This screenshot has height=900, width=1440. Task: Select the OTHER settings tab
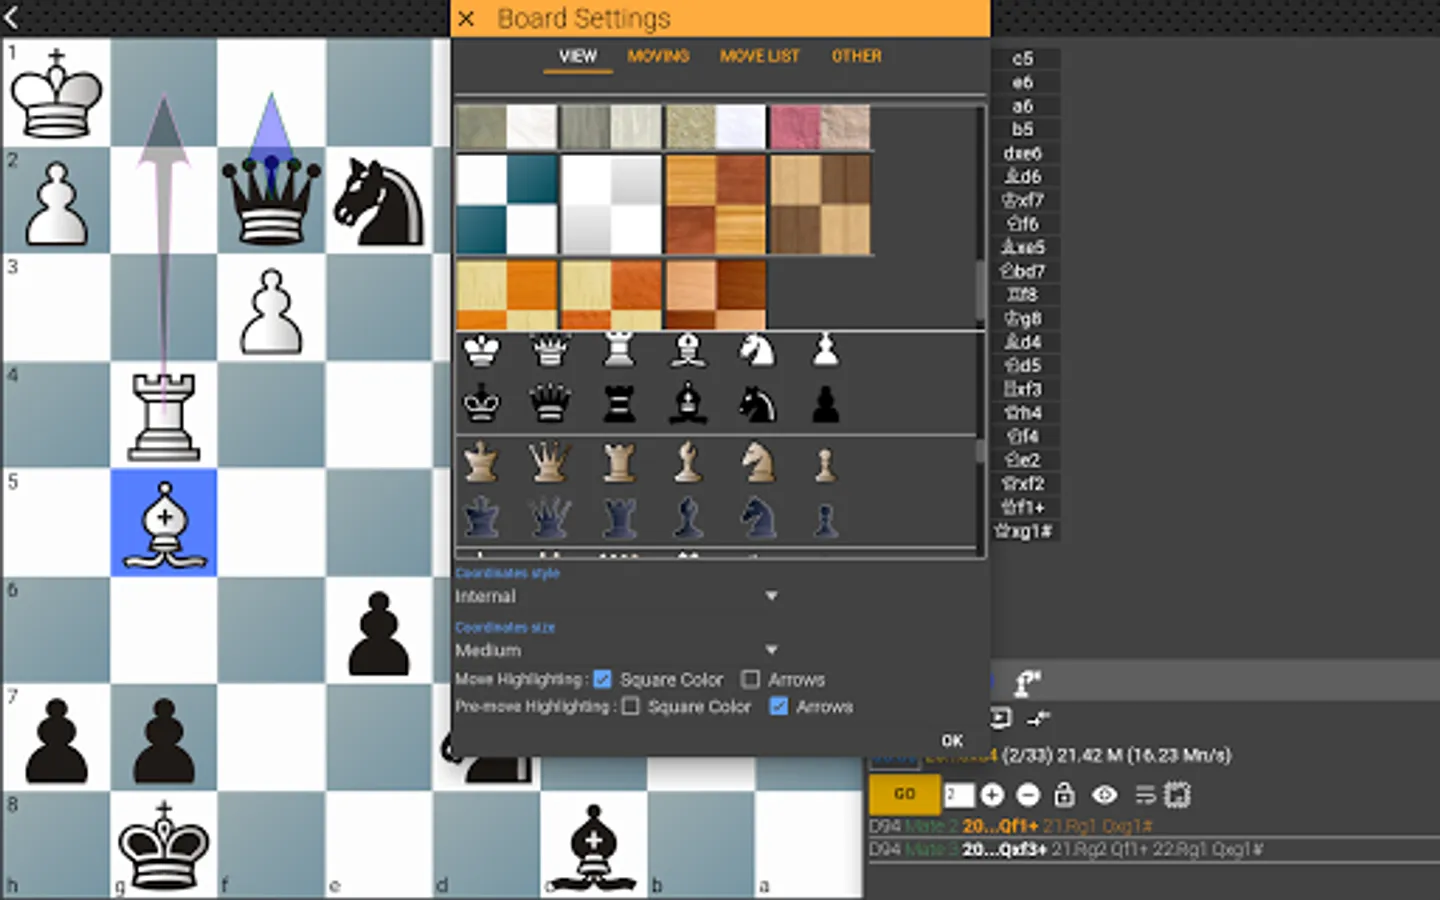tap(857, 56)
